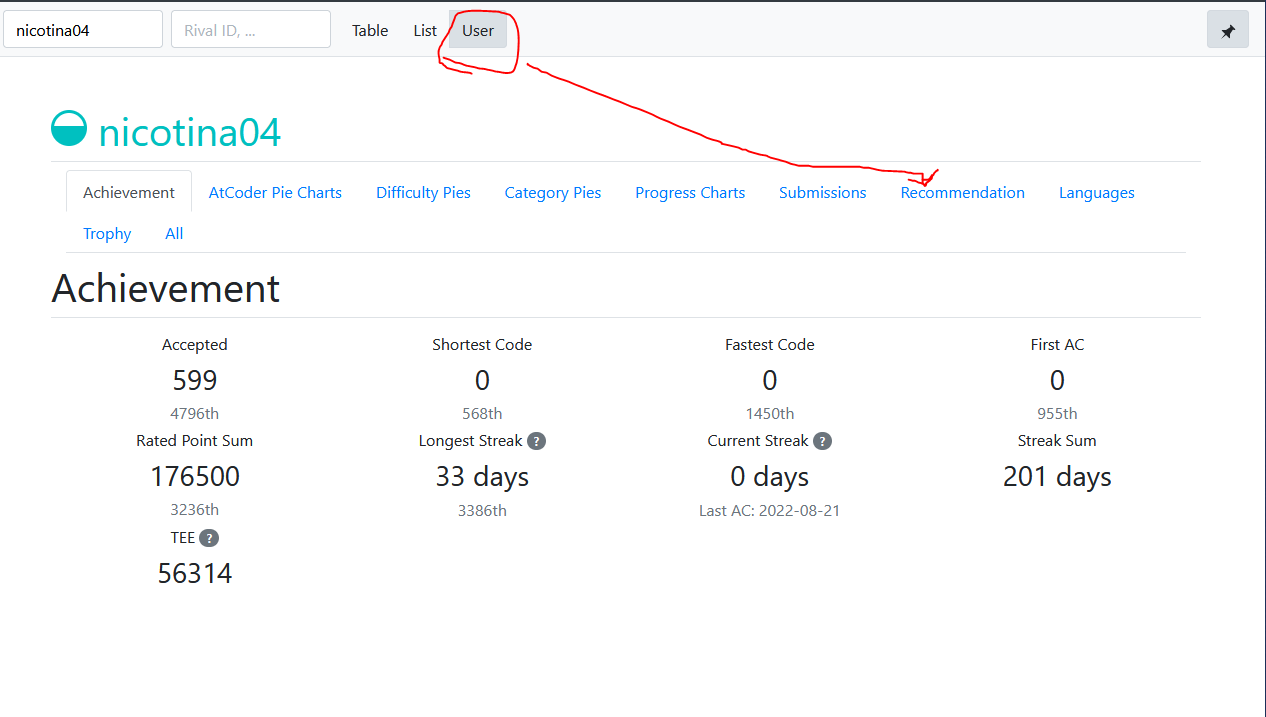The width and height of the screenshot is (1266, 717).
Task: Open the Difficulty Pies tab
Action: 423,192
